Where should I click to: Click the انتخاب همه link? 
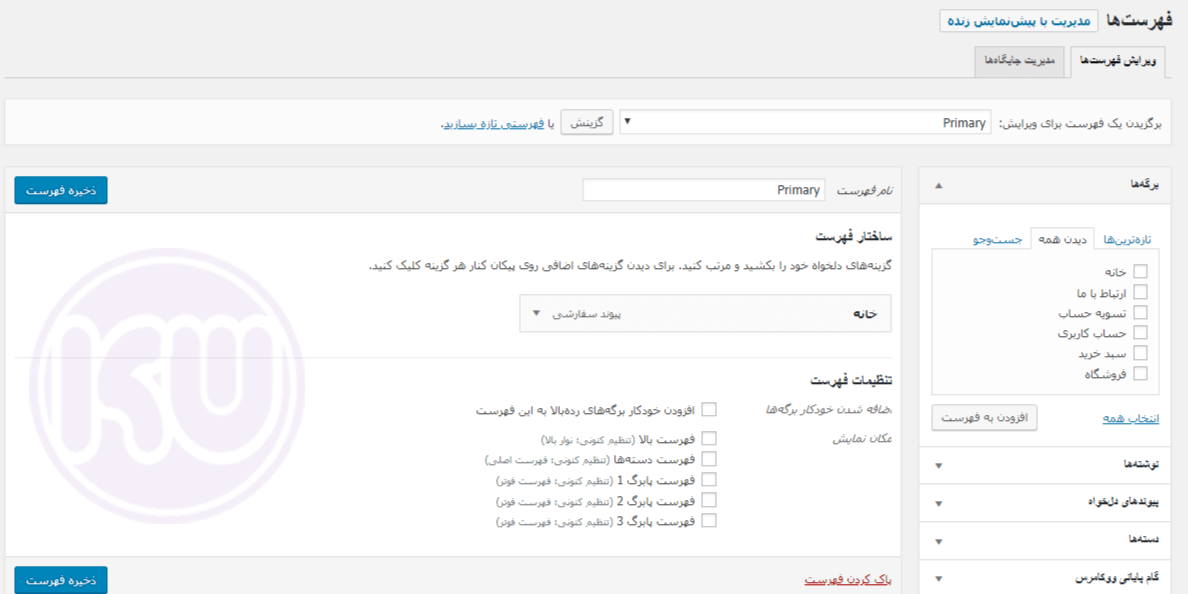tap(1130, 418)
